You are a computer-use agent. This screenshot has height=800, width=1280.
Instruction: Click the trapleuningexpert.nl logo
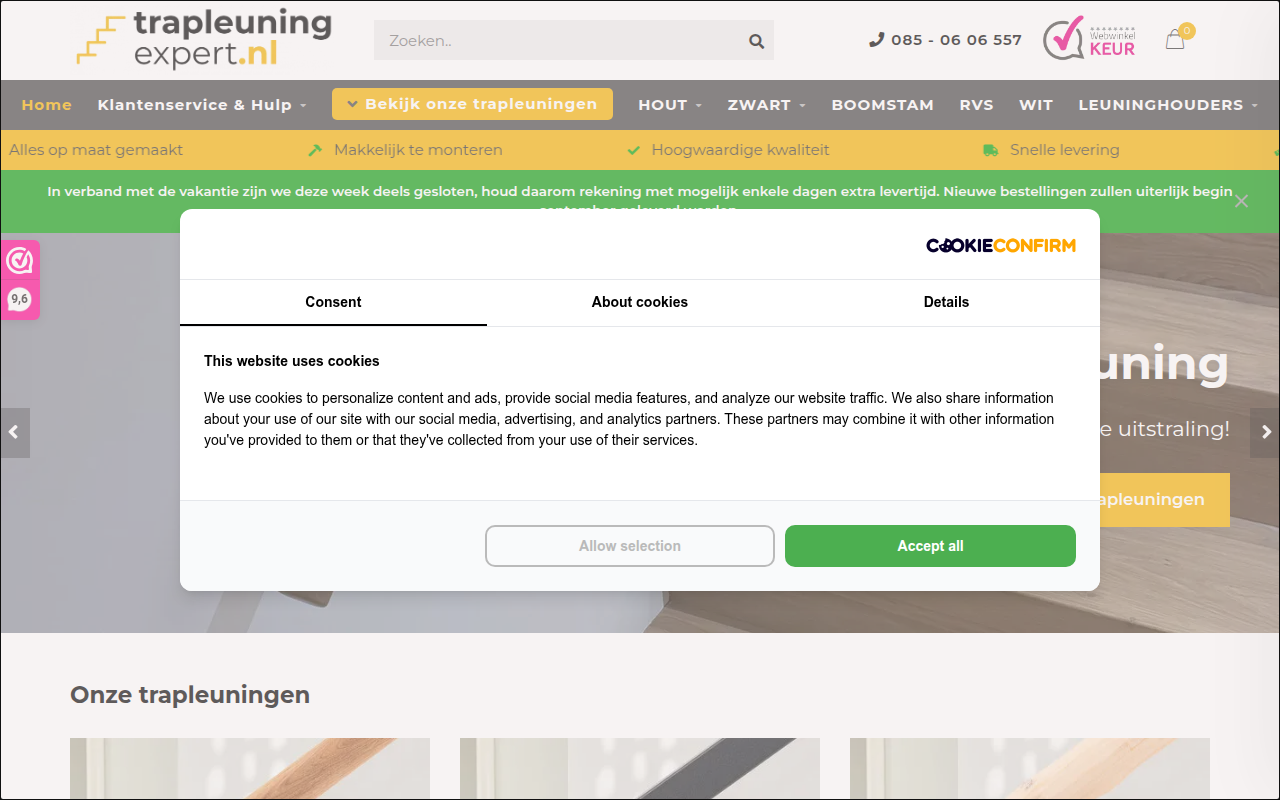(x=204, y=40)
